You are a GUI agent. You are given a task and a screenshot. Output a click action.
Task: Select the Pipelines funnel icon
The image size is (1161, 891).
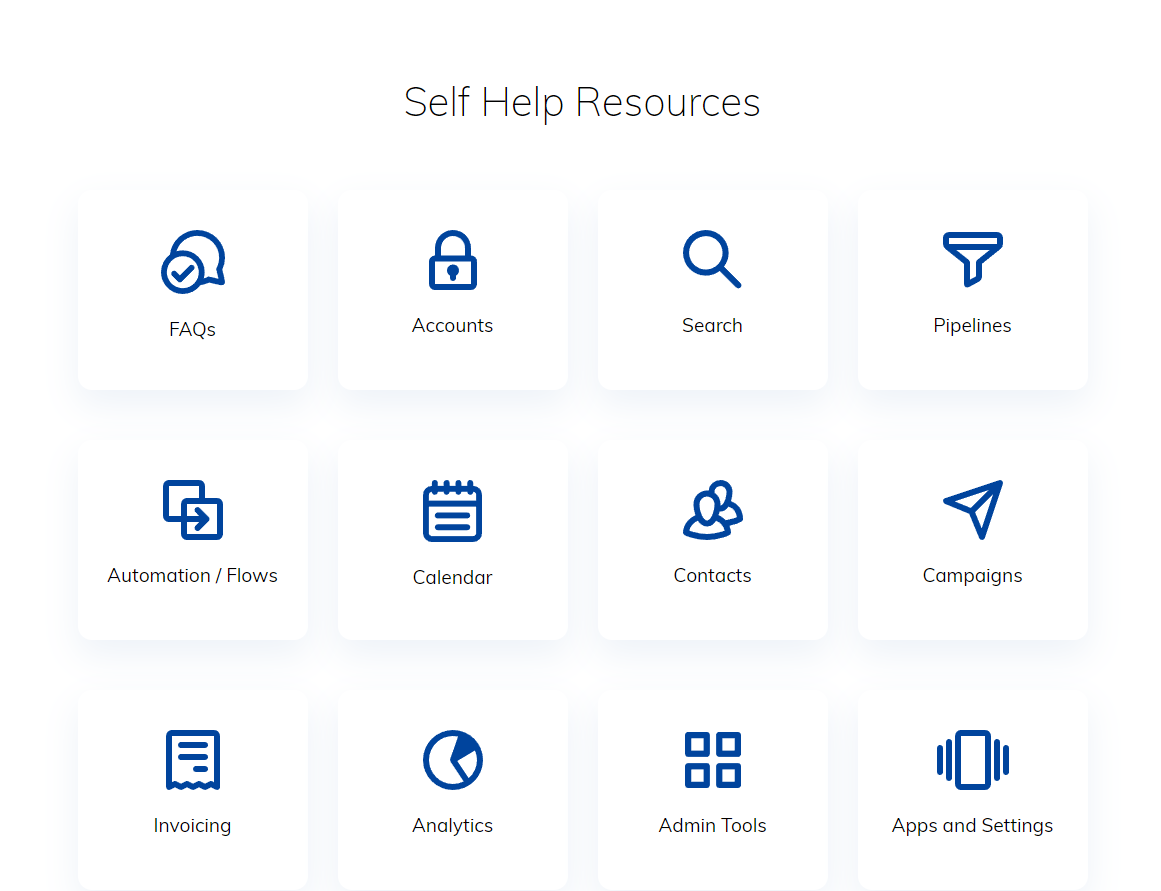click(972, 259)
